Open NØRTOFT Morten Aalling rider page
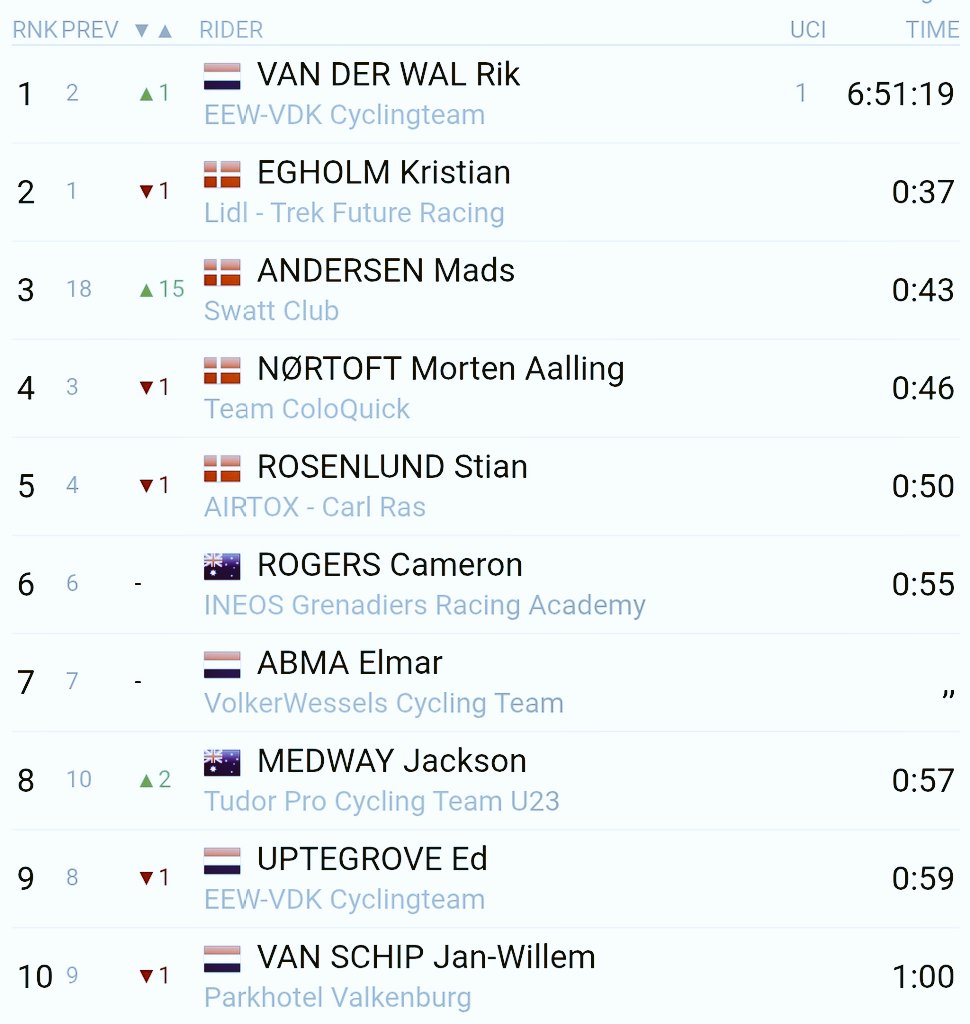 [440, 369]
